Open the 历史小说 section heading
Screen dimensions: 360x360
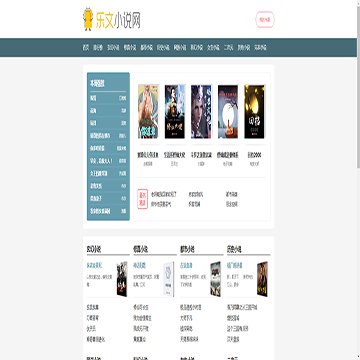click(234, 249)
